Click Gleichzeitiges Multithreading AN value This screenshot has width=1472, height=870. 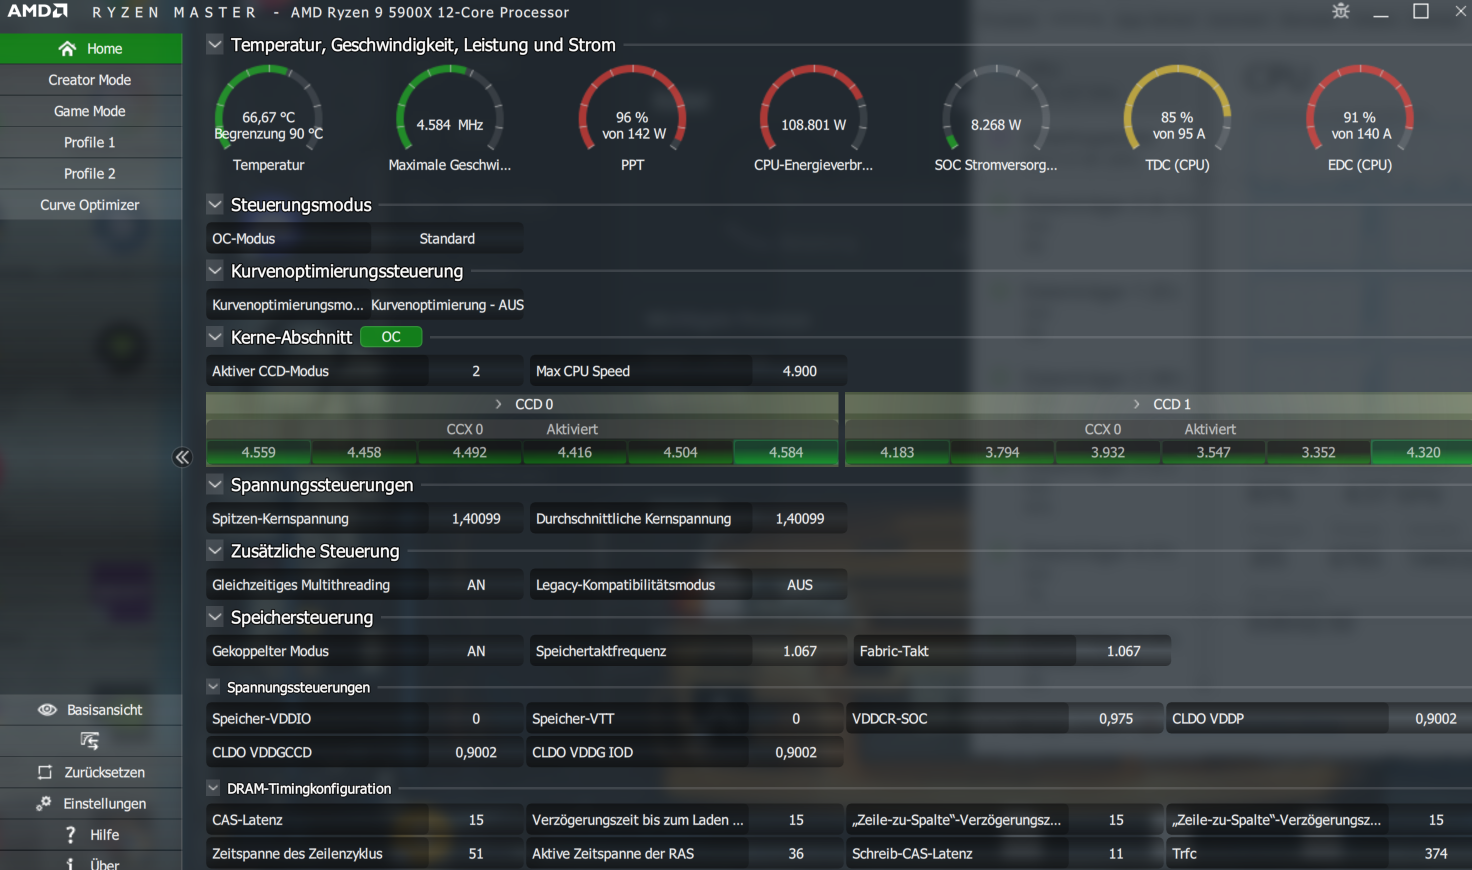[476, 585]
